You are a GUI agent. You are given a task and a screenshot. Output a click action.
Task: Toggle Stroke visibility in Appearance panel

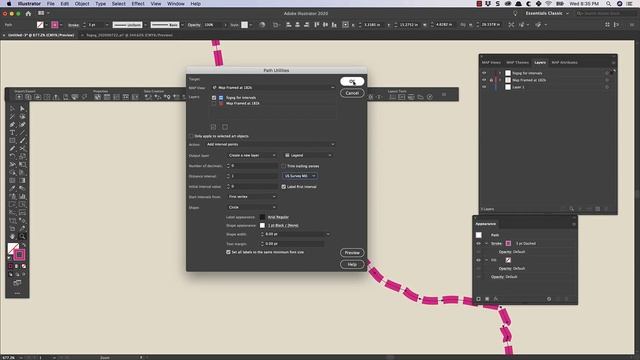coord(478,243)
